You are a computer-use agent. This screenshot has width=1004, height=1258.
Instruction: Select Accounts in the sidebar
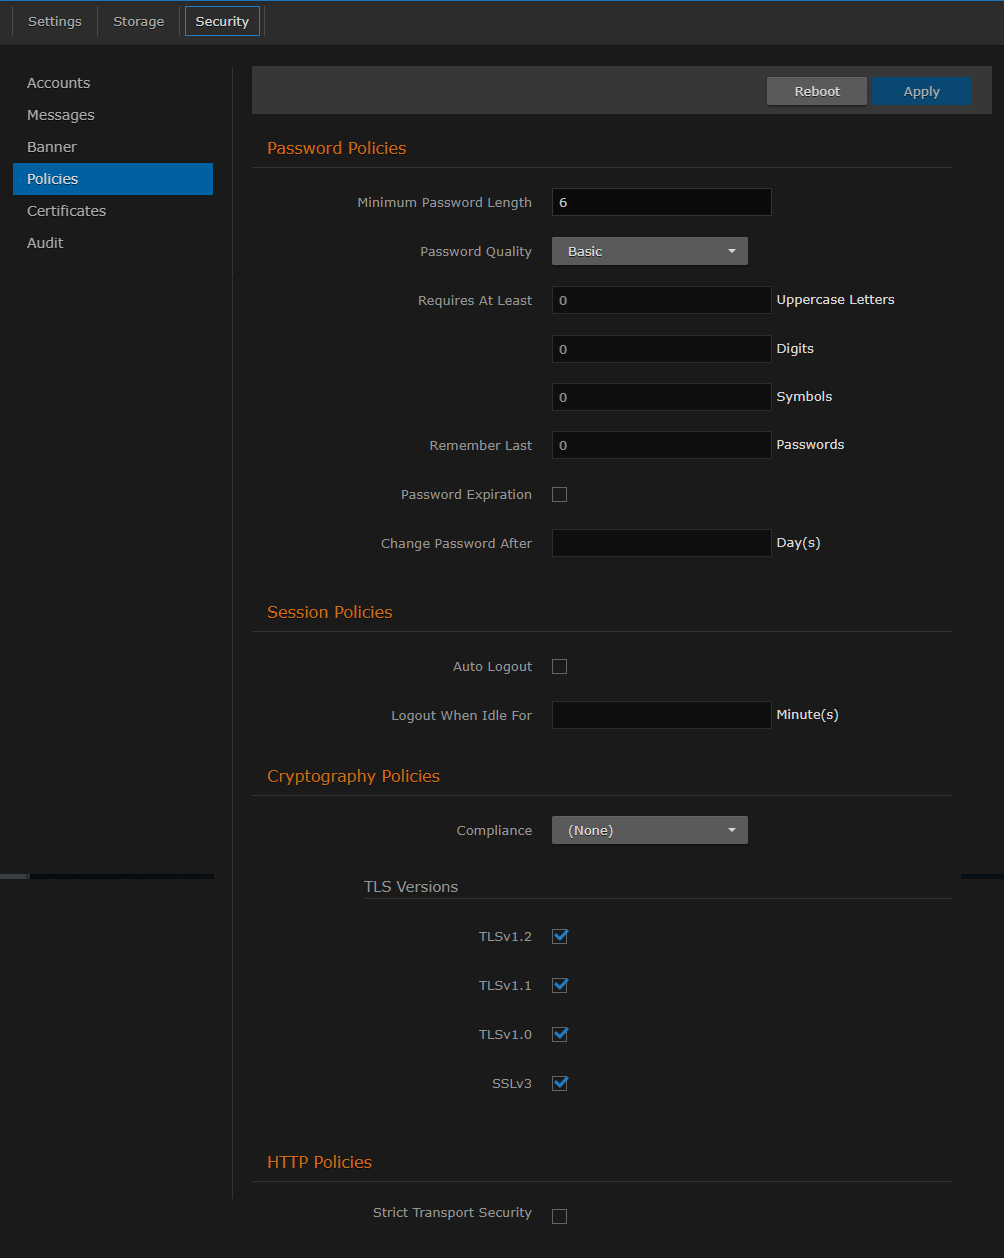(58, 82)
